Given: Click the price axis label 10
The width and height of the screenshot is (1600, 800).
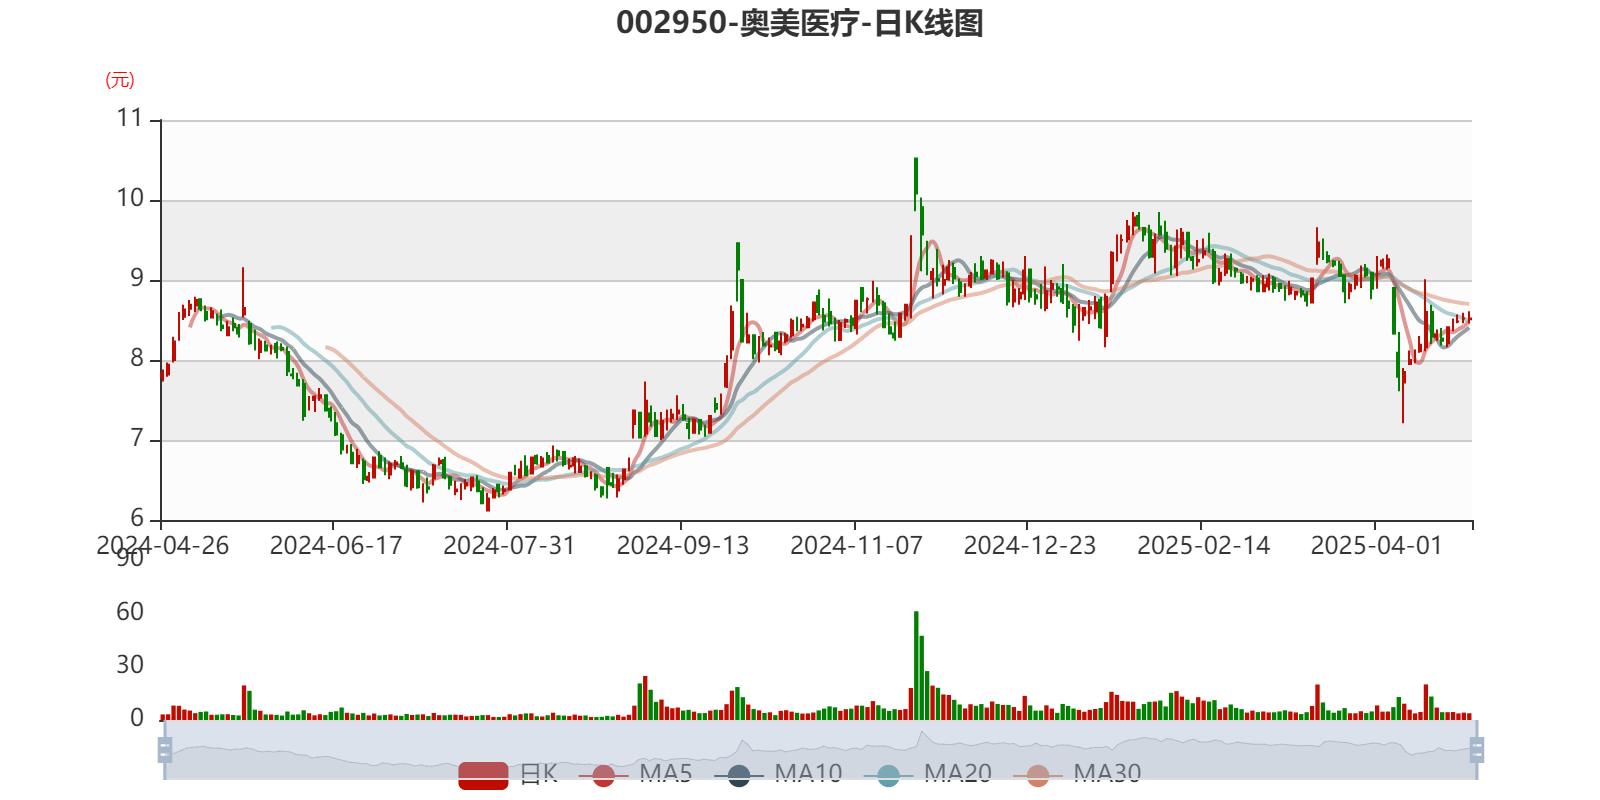Looking at the screenshot, I should click(130, 198).
